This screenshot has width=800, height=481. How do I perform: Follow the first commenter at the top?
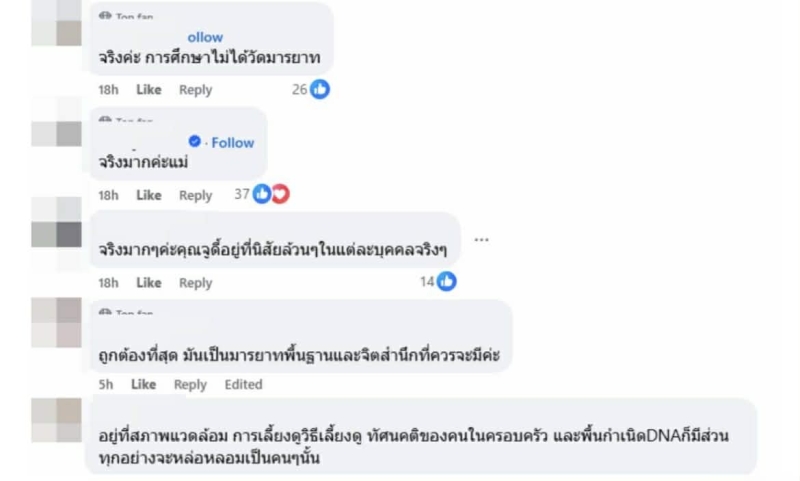[206, 37]
